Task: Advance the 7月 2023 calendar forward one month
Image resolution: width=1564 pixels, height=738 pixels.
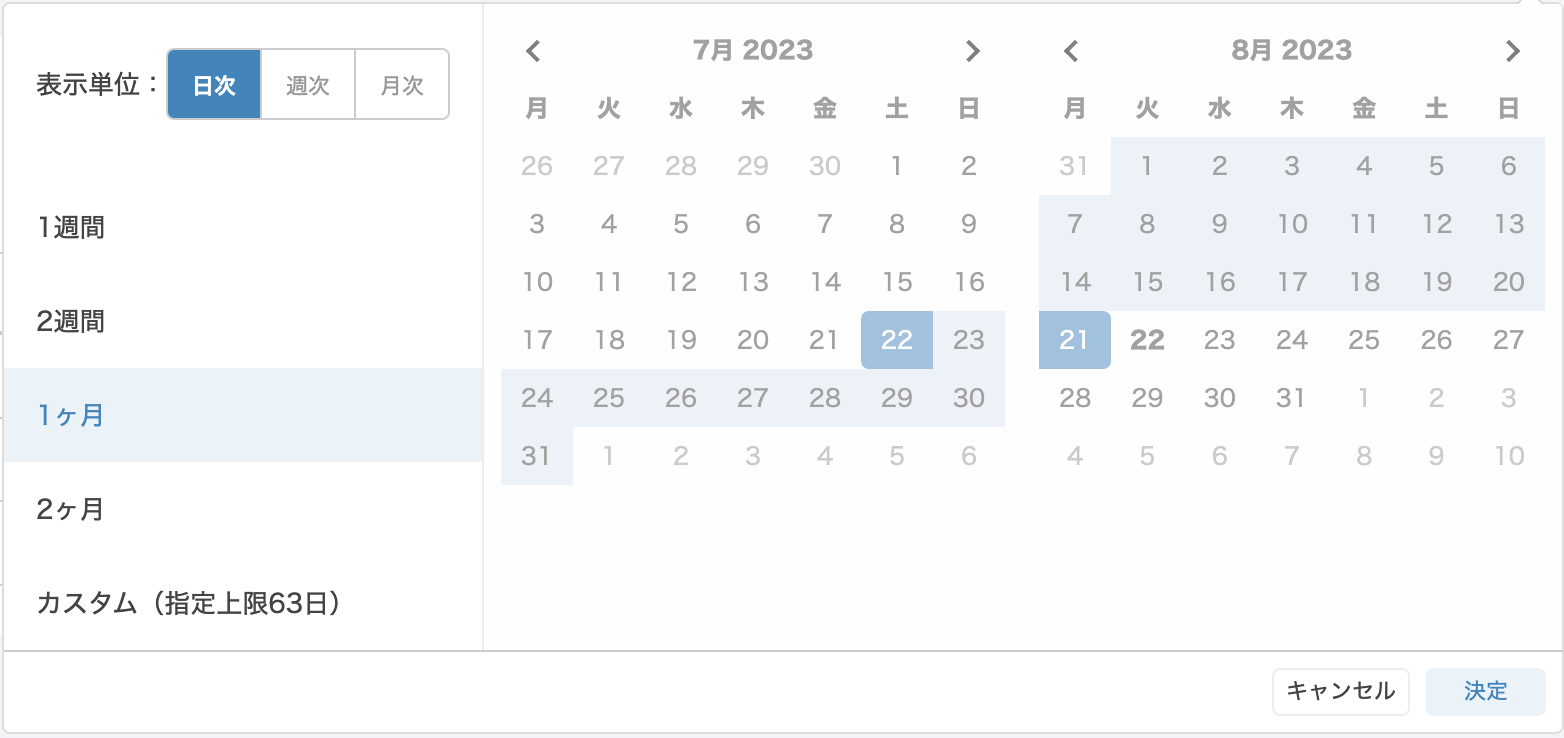Action: (973, 50)
